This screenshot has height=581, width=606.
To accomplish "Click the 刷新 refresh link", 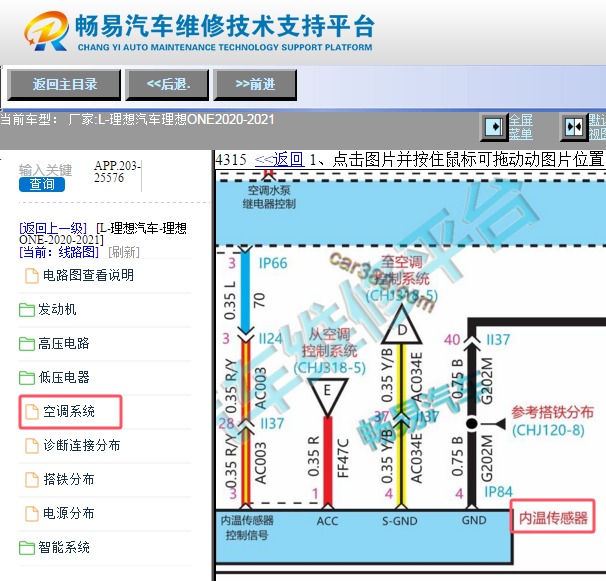I will (x=124, y=252).
